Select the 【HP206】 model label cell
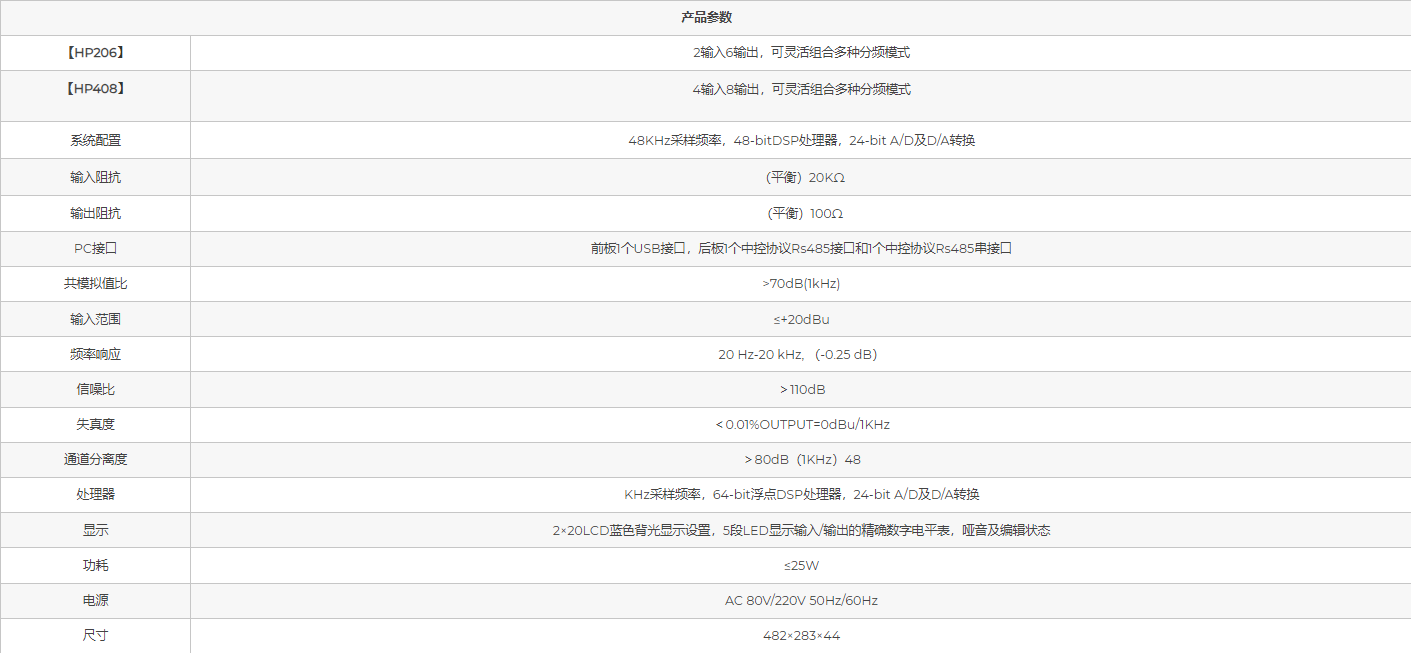This screenshot has height=653, width=1411. click(x=95, y=53)
